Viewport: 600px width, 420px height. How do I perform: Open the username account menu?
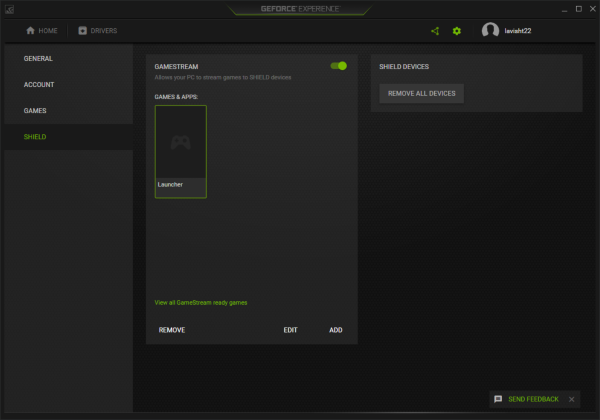pyautogui.click(x=518, y=31)
